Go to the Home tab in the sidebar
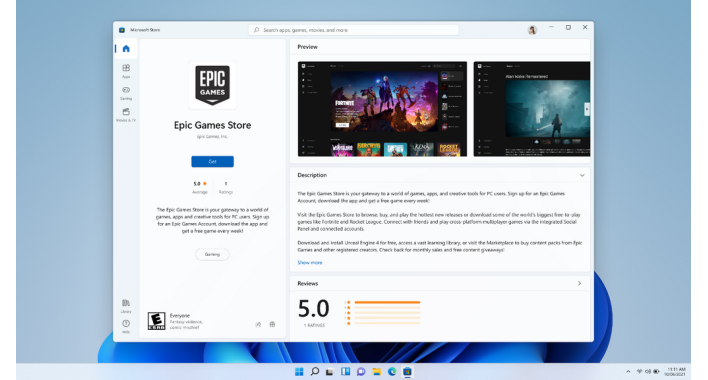The width and height of the screenshot is (708, 380). (126, 49)
